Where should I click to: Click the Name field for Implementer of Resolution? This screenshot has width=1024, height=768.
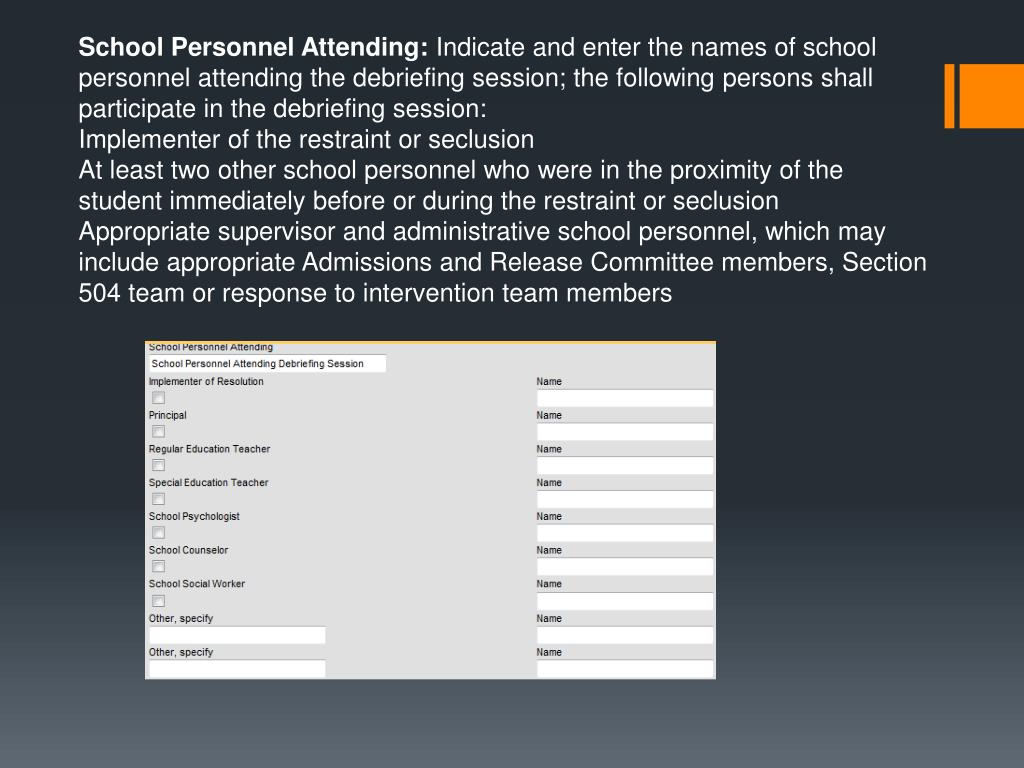[625, 398]
